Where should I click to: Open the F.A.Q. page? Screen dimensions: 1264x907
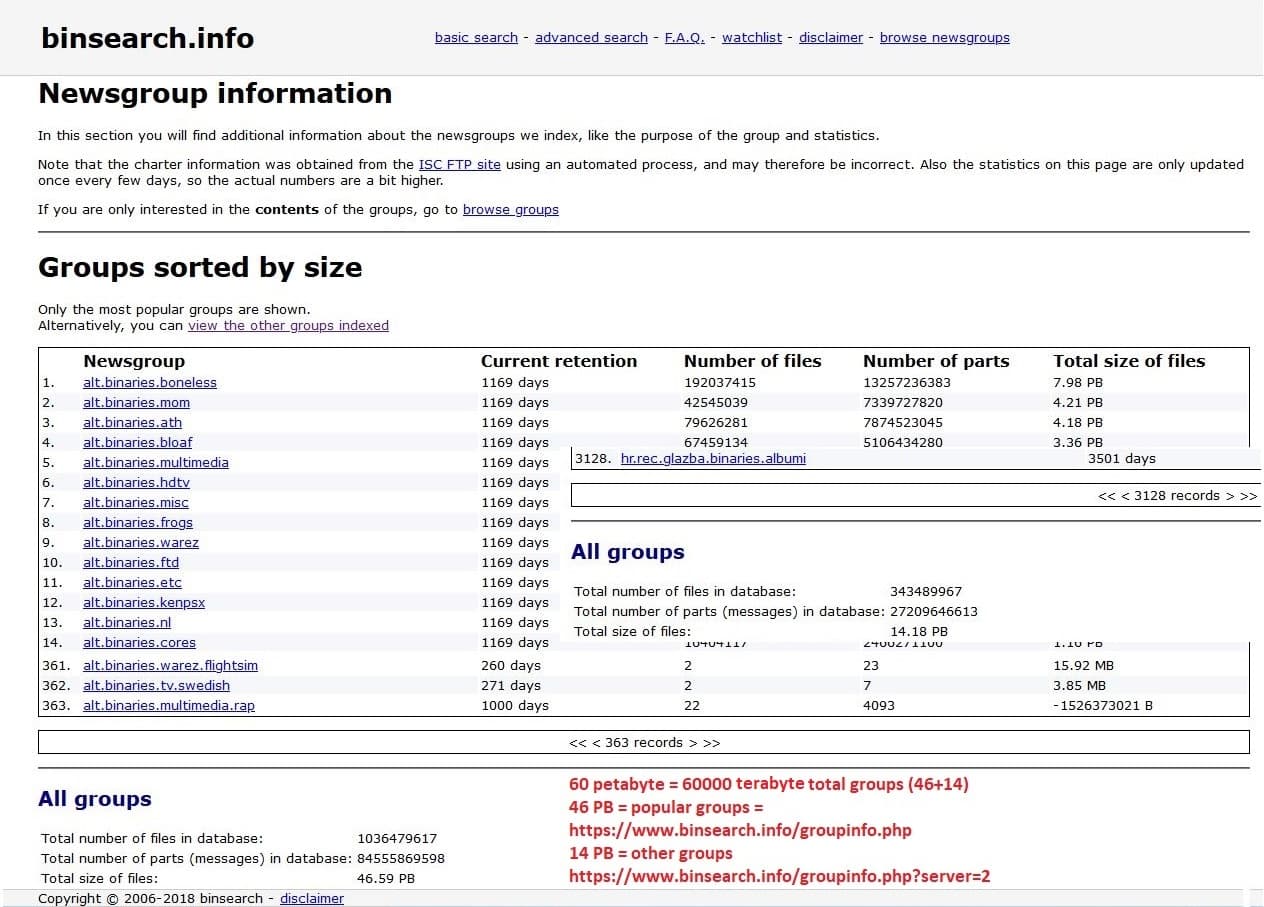[x=684, y=37]
